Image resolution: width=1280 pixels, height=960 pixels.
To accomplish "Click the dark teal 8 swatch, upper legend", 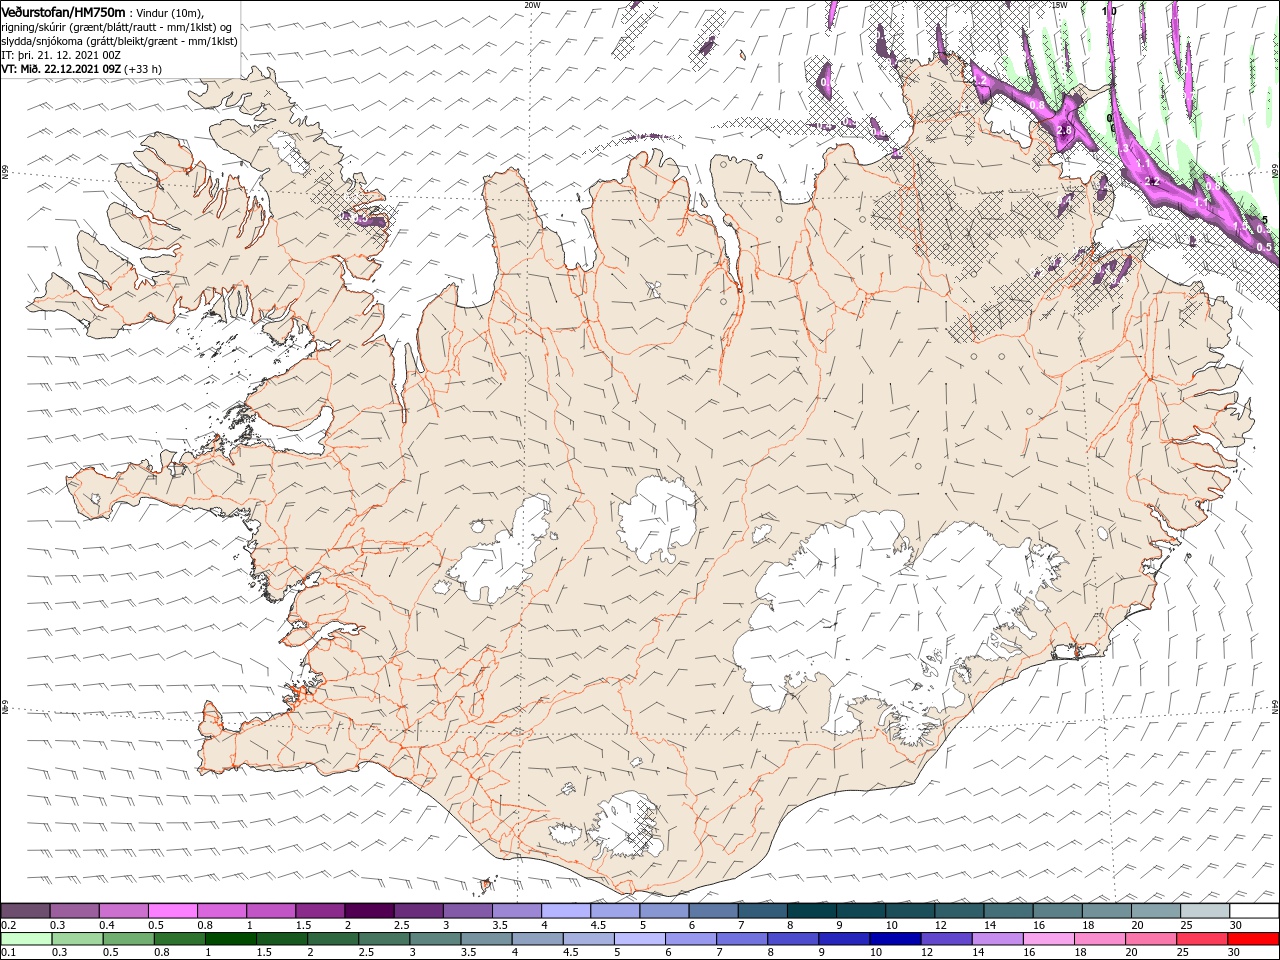I will point(812,911).
